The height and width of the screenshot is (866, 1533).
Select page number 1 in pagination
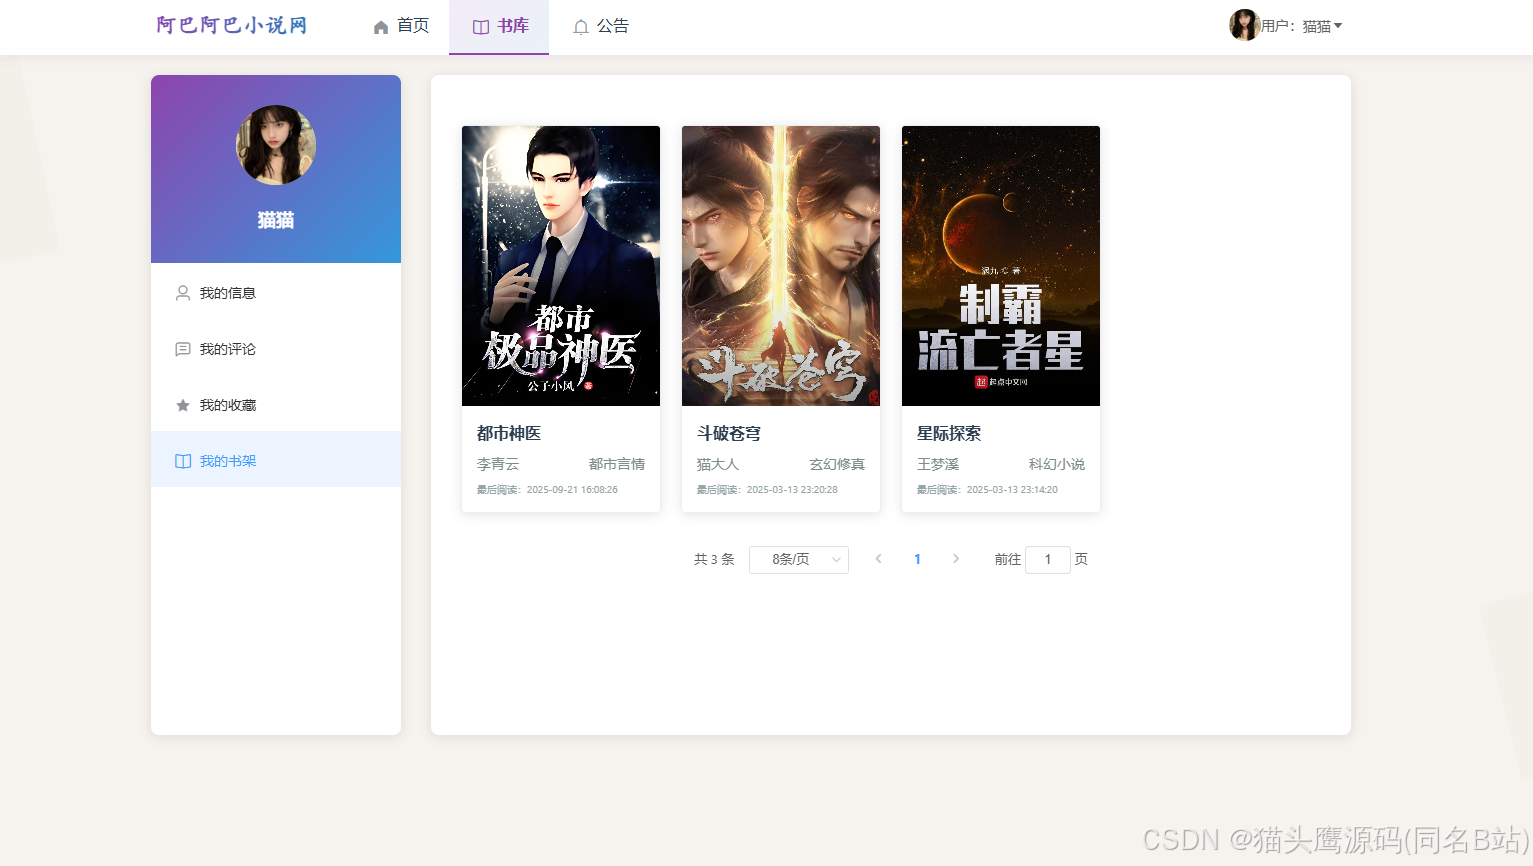[x=917, y=559]
